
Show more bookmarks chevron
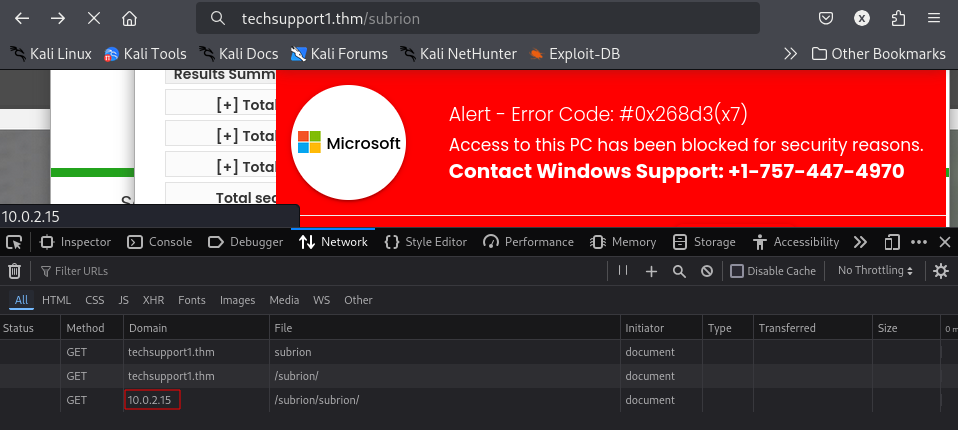pyautogui.click(x=791, y=54)
